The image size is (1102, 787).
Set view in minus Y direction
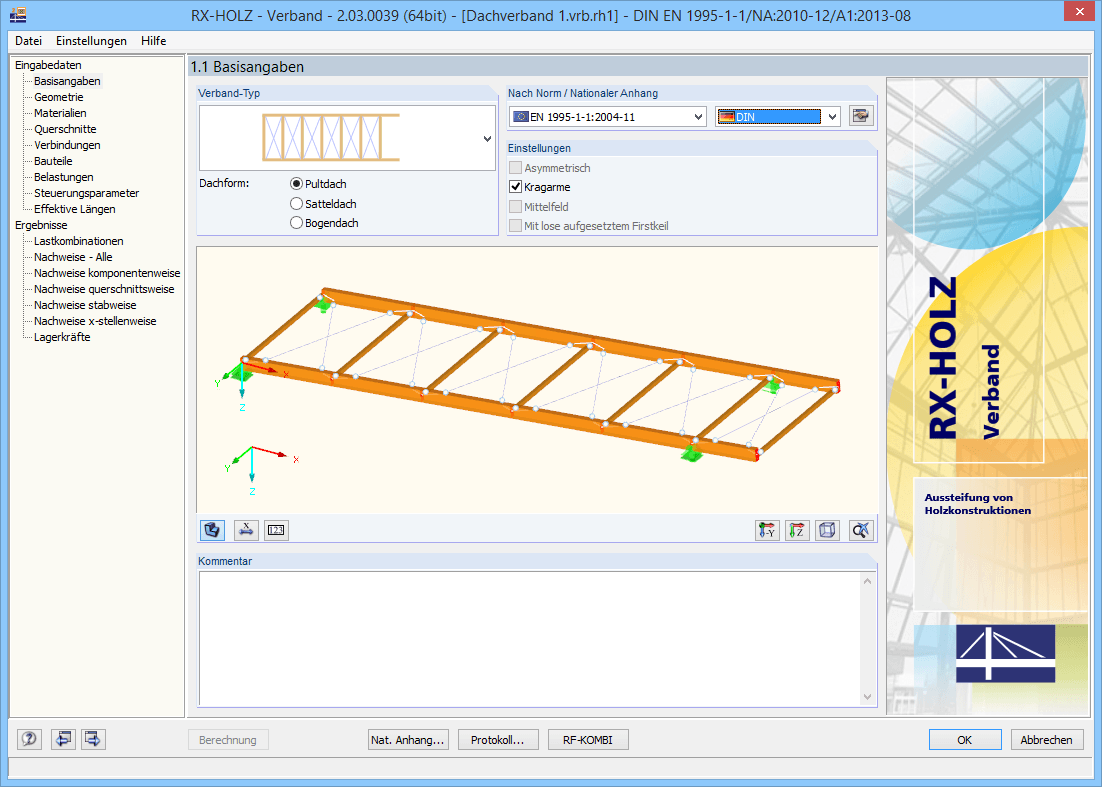[x=767, y=530]
